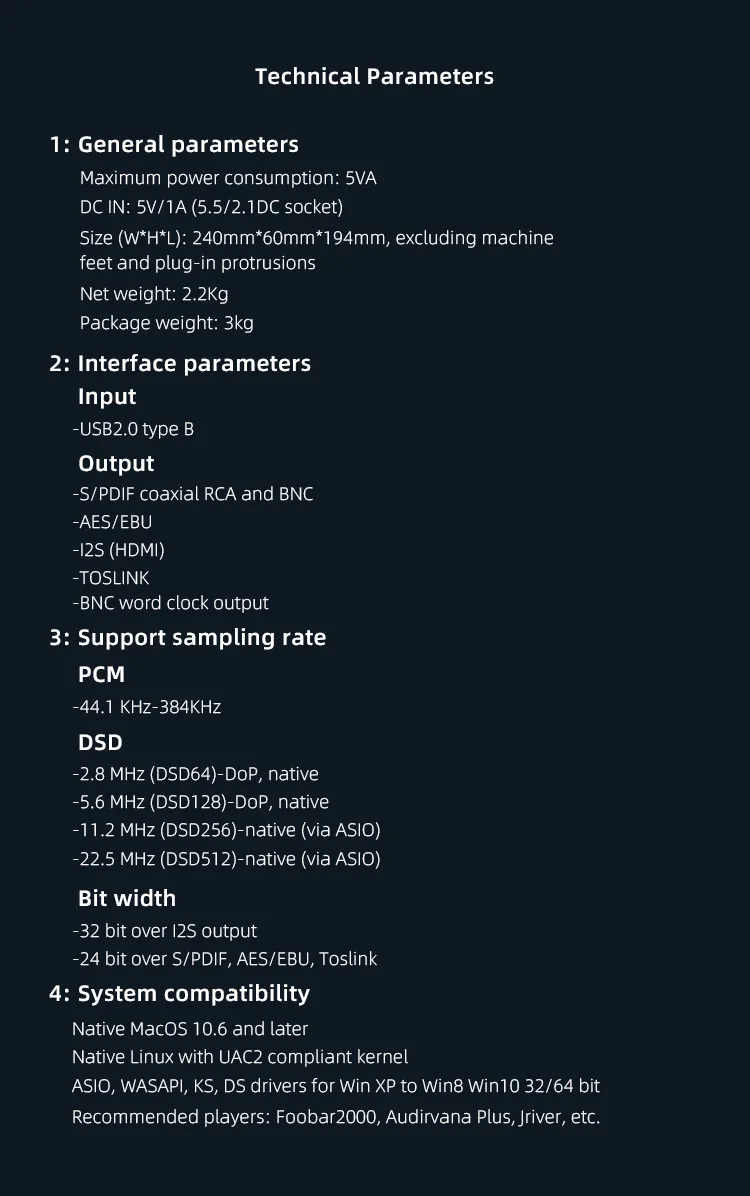Select the Interface parameters heading
The height and width of the screenshot is (1196, 750).
[x=179, y=364]
